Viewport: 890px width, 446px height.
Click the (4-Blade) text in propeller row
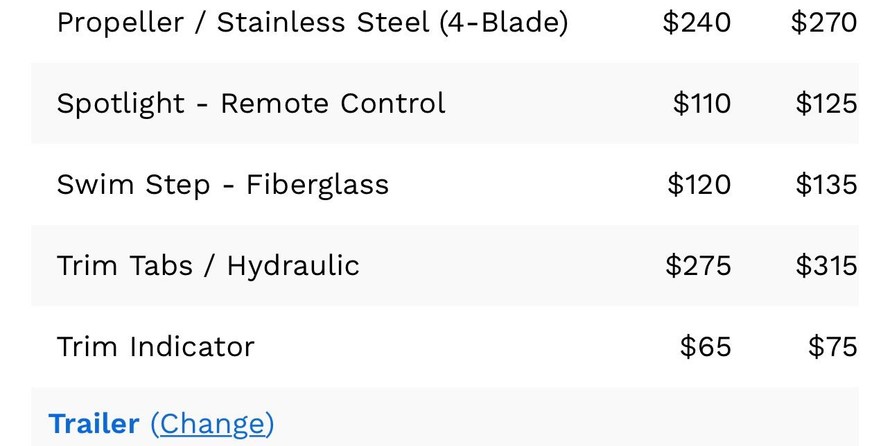(x=503, y=22)
